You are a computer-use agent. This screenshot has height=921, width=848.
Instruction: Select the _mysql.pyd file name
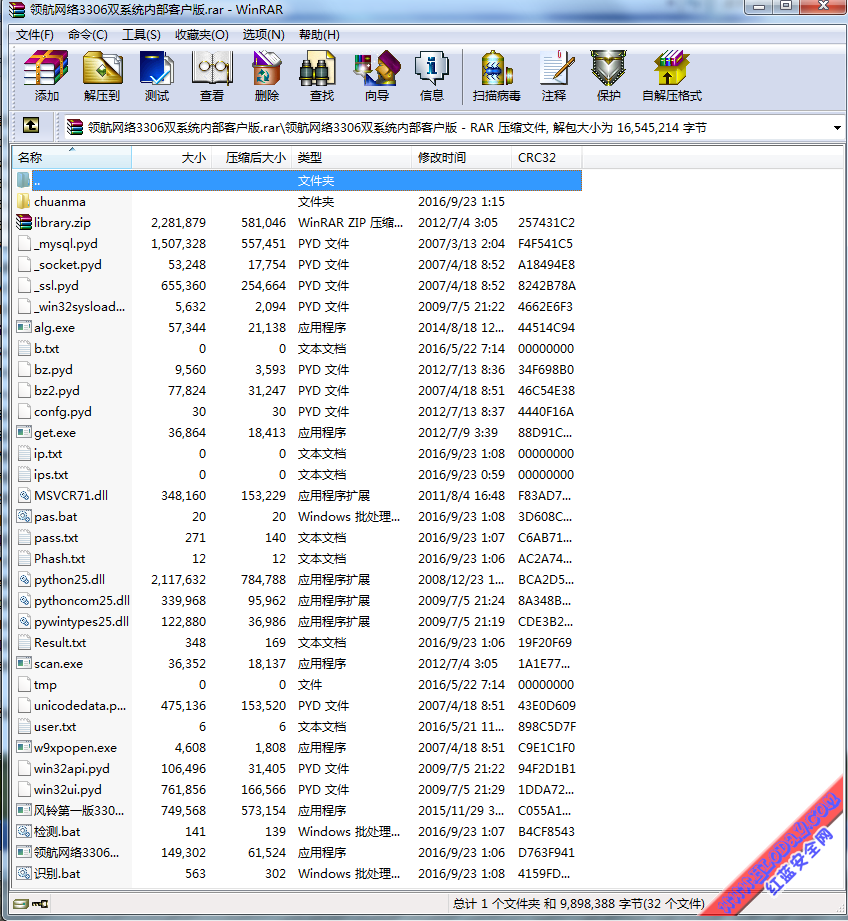pyautogui.click(x=66, y=244)
